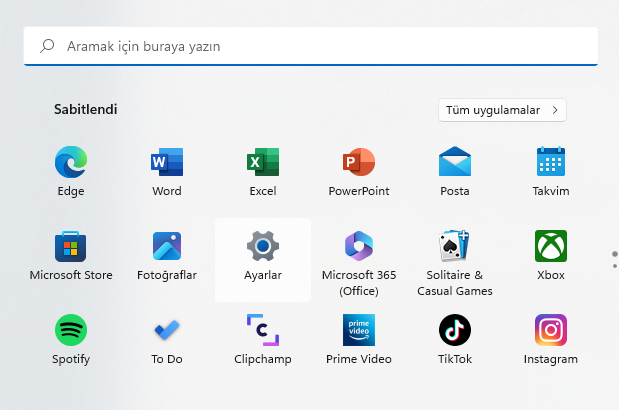This screenshot has height=410, width=619.
Task: Start PowerPoint from the pinned list
Action: [359, 171]
